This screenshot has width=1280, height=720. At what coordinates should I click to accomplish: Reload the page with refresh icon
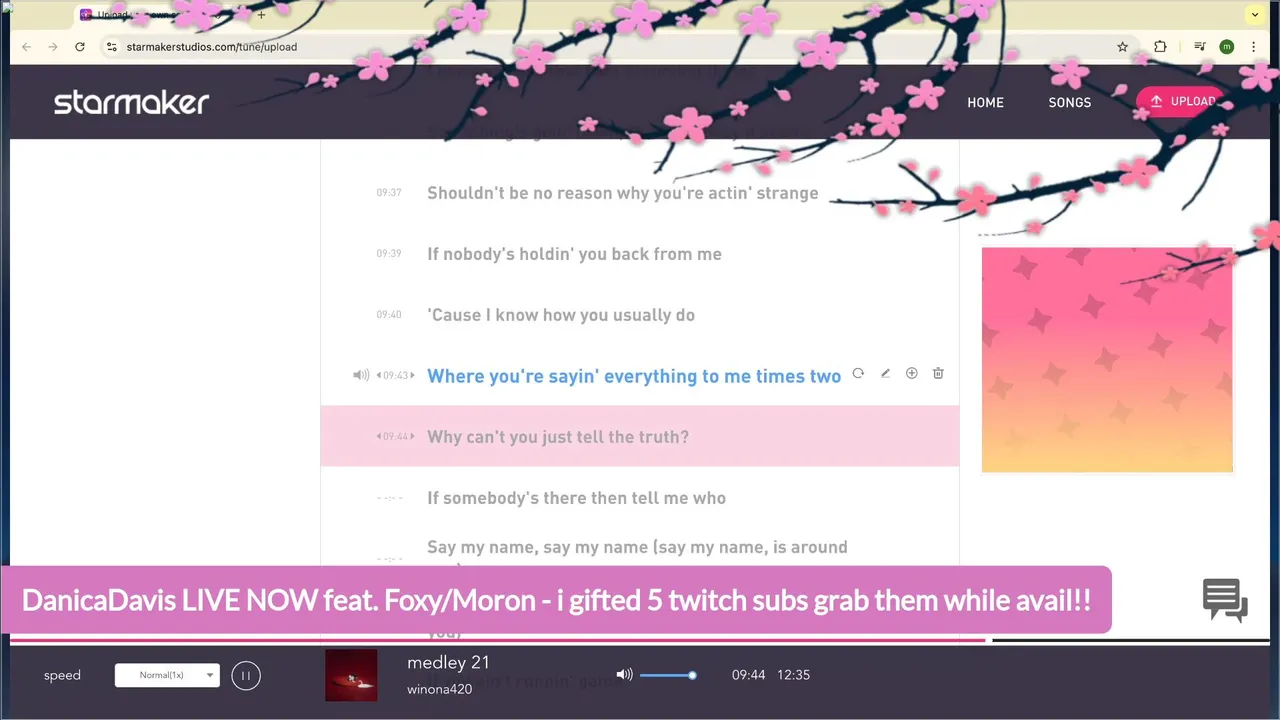[x=80, y=47]
